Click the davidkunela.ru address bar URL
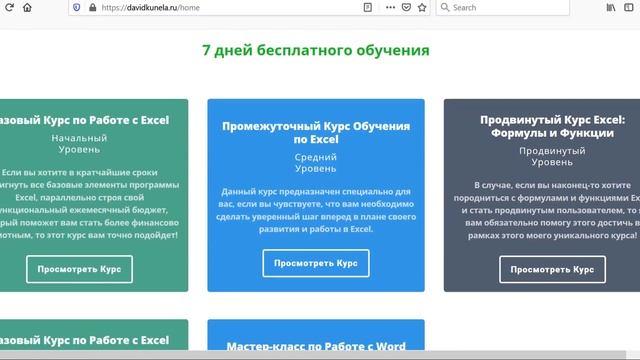The height and width of the screenshot is (360, 640). point(151,7)
